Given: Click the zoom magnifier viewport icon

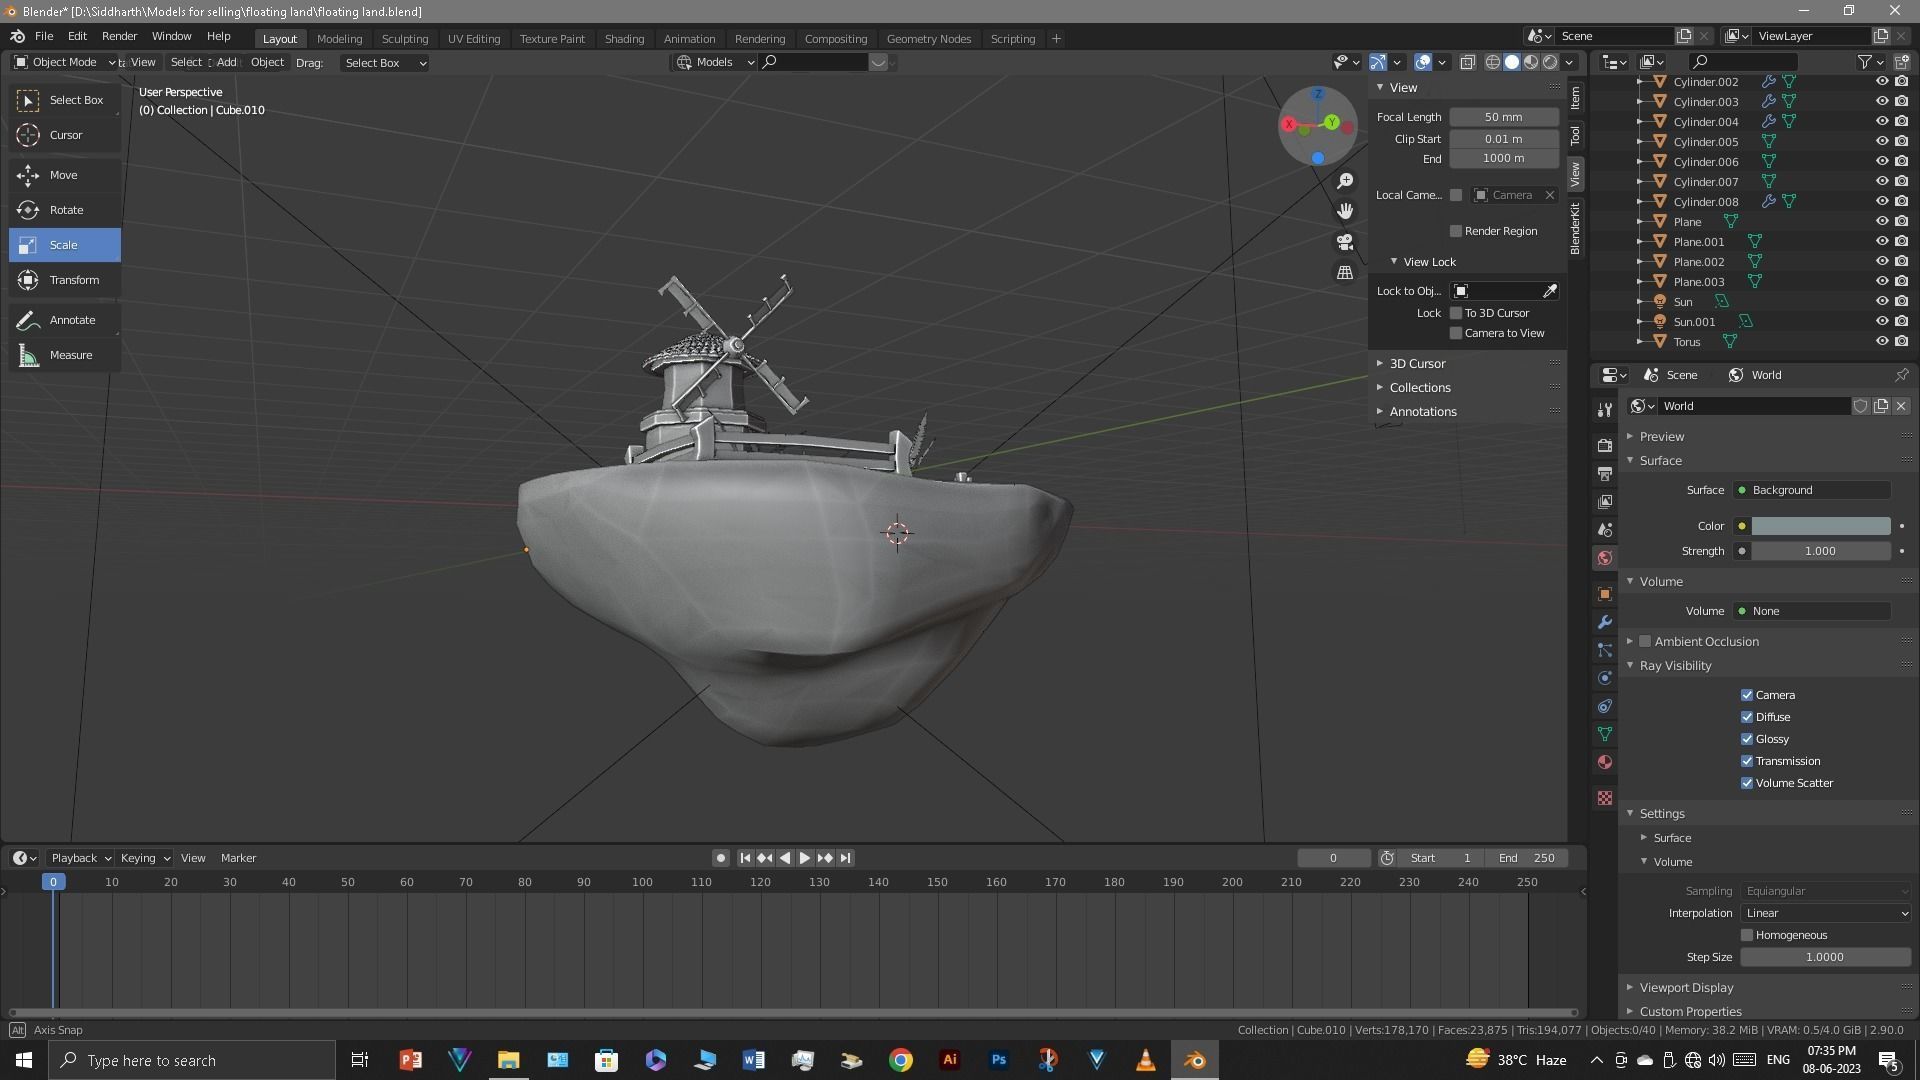Looking at the screenshot, I should tap(1345, 181).
